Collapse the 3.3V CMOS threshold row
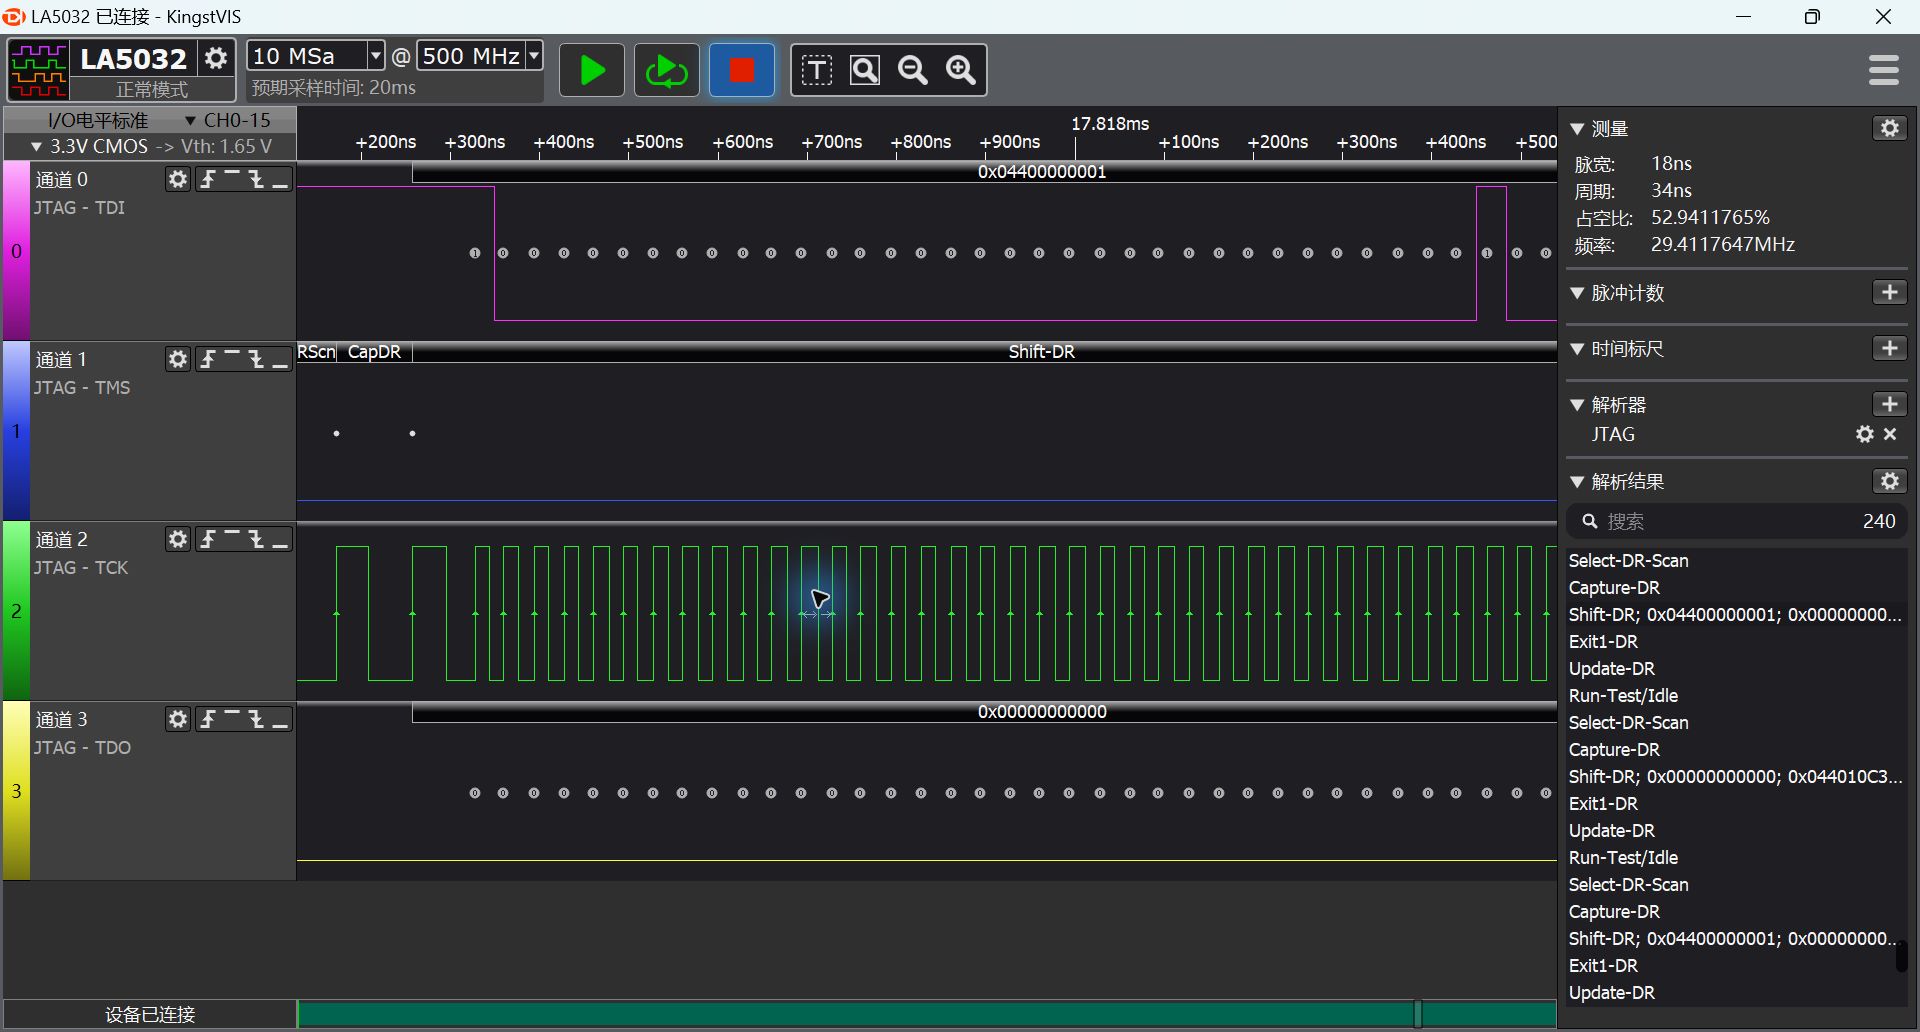Viewport: 1920px width, 1032px height. tap(37, 147)
